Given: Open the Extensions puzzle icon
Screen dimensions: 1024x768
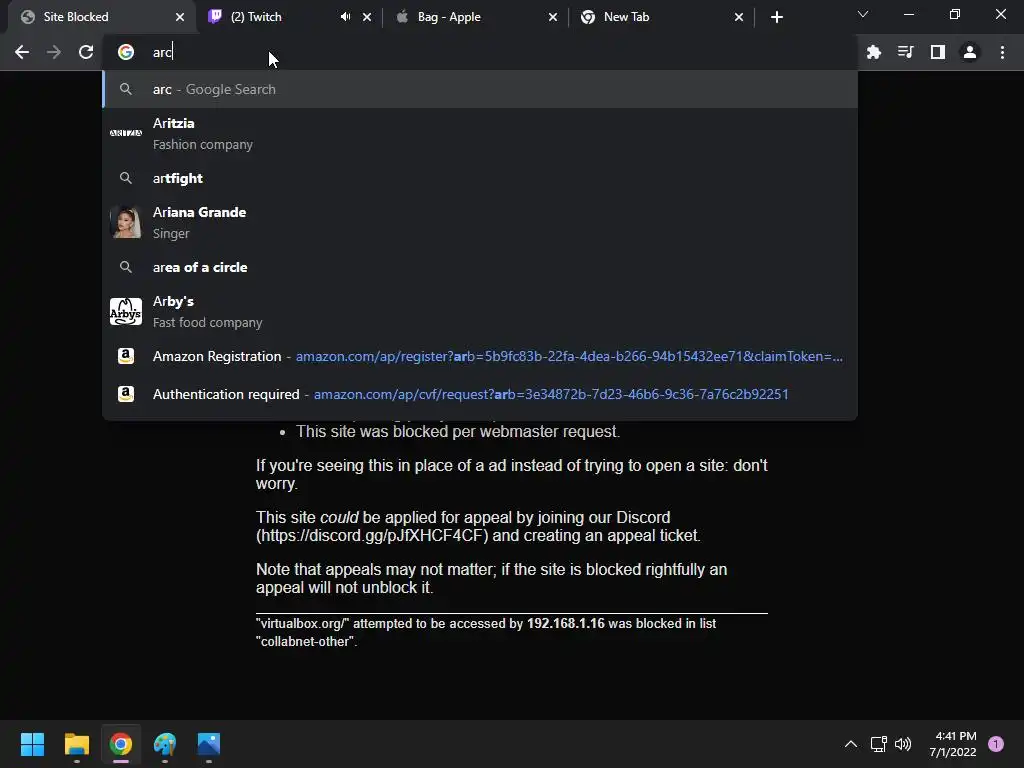Looking at the screenshot, I should pos(873,52).
